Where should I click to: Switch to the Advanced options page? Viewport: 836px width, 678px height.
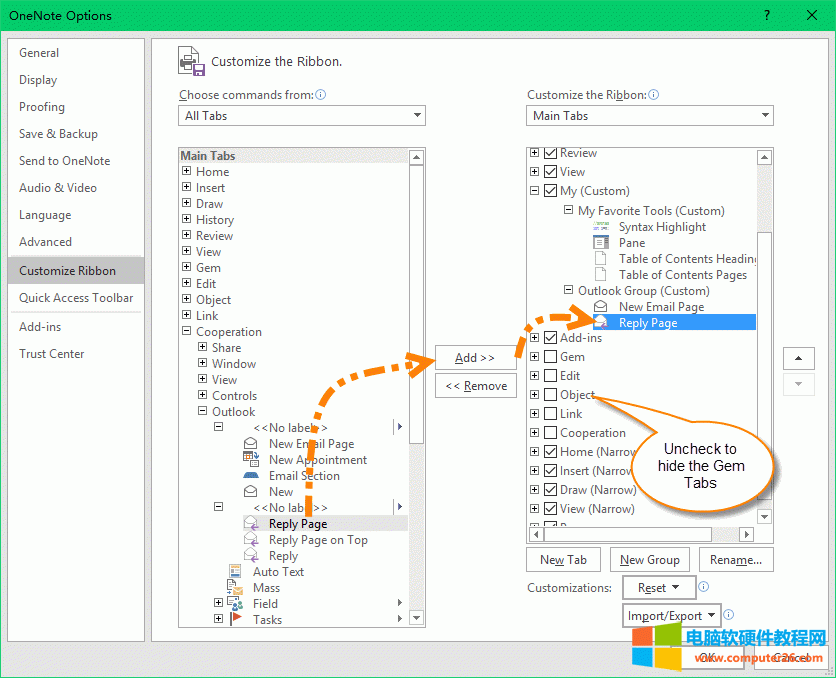[45, 242]
